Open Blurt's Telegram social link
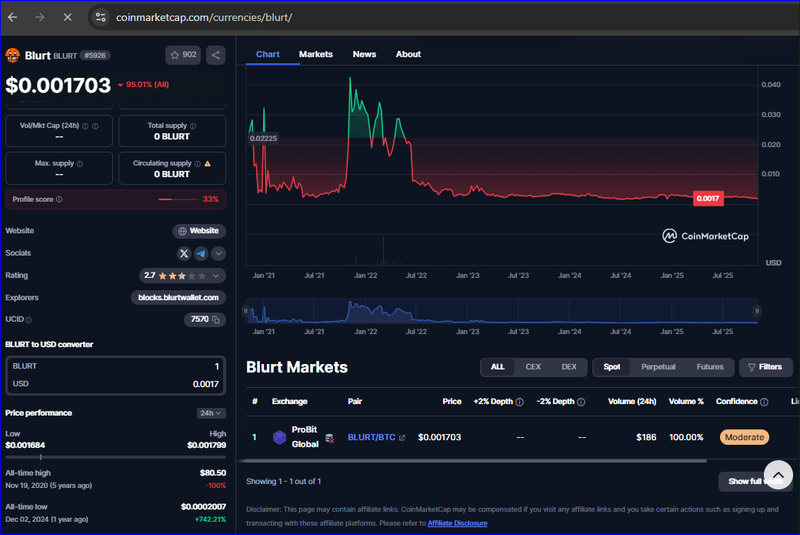 [x=201, y=254]
